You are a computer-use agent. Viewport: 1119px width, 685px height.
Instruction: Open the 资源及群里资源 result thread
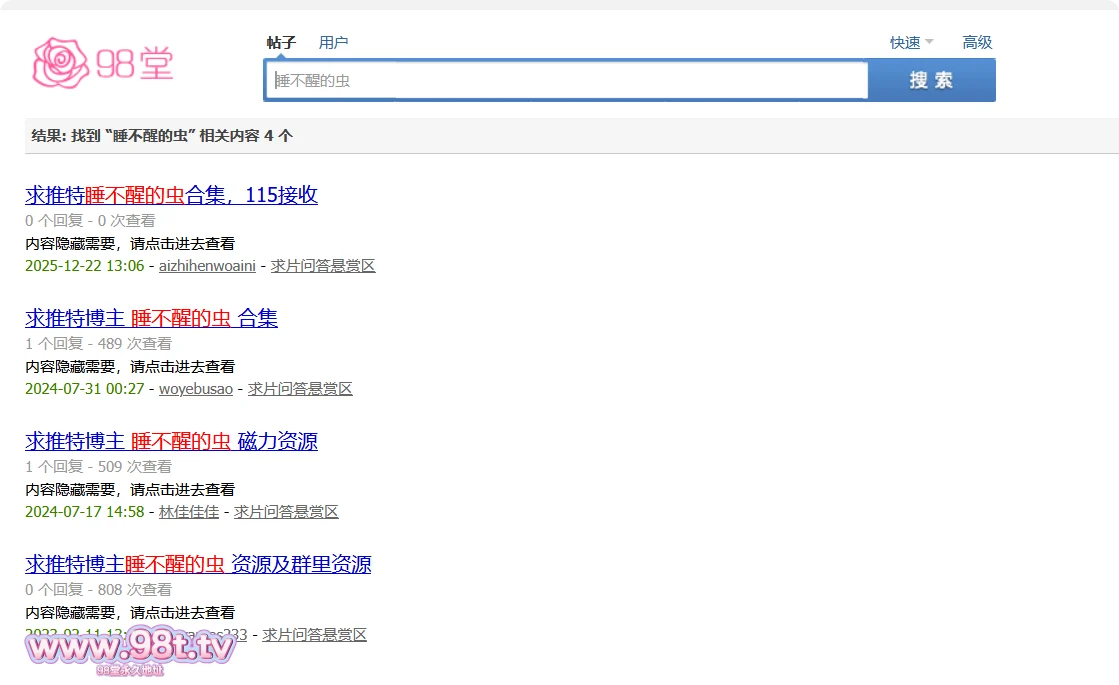click(198, 564)
